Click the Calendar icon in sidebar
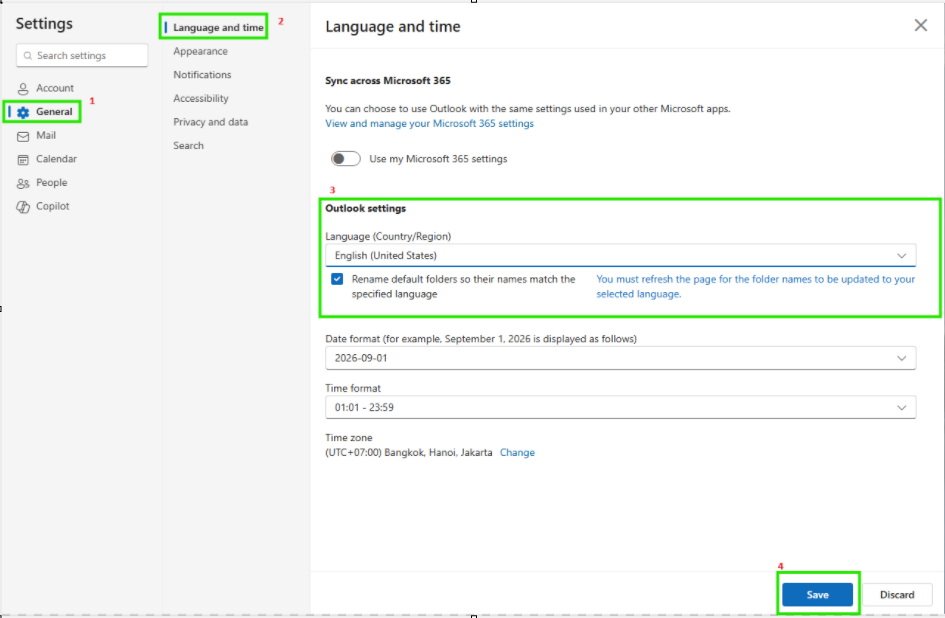Viewport: 945px width, 618px height. tap(23, 160)
